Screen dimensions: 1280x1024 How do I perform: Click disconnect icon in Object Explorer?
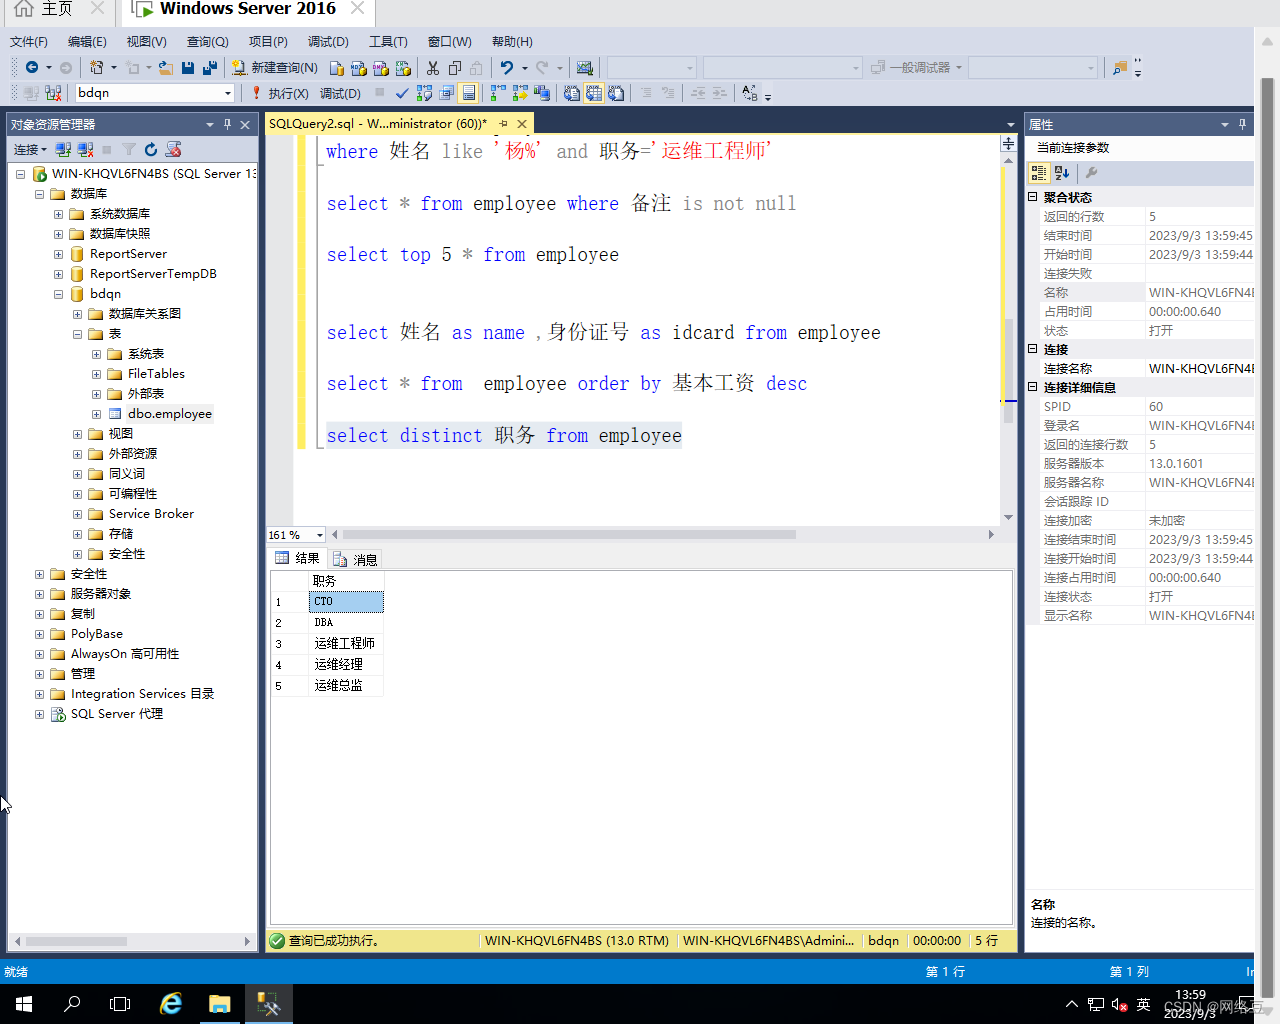(x=85, y=149)
